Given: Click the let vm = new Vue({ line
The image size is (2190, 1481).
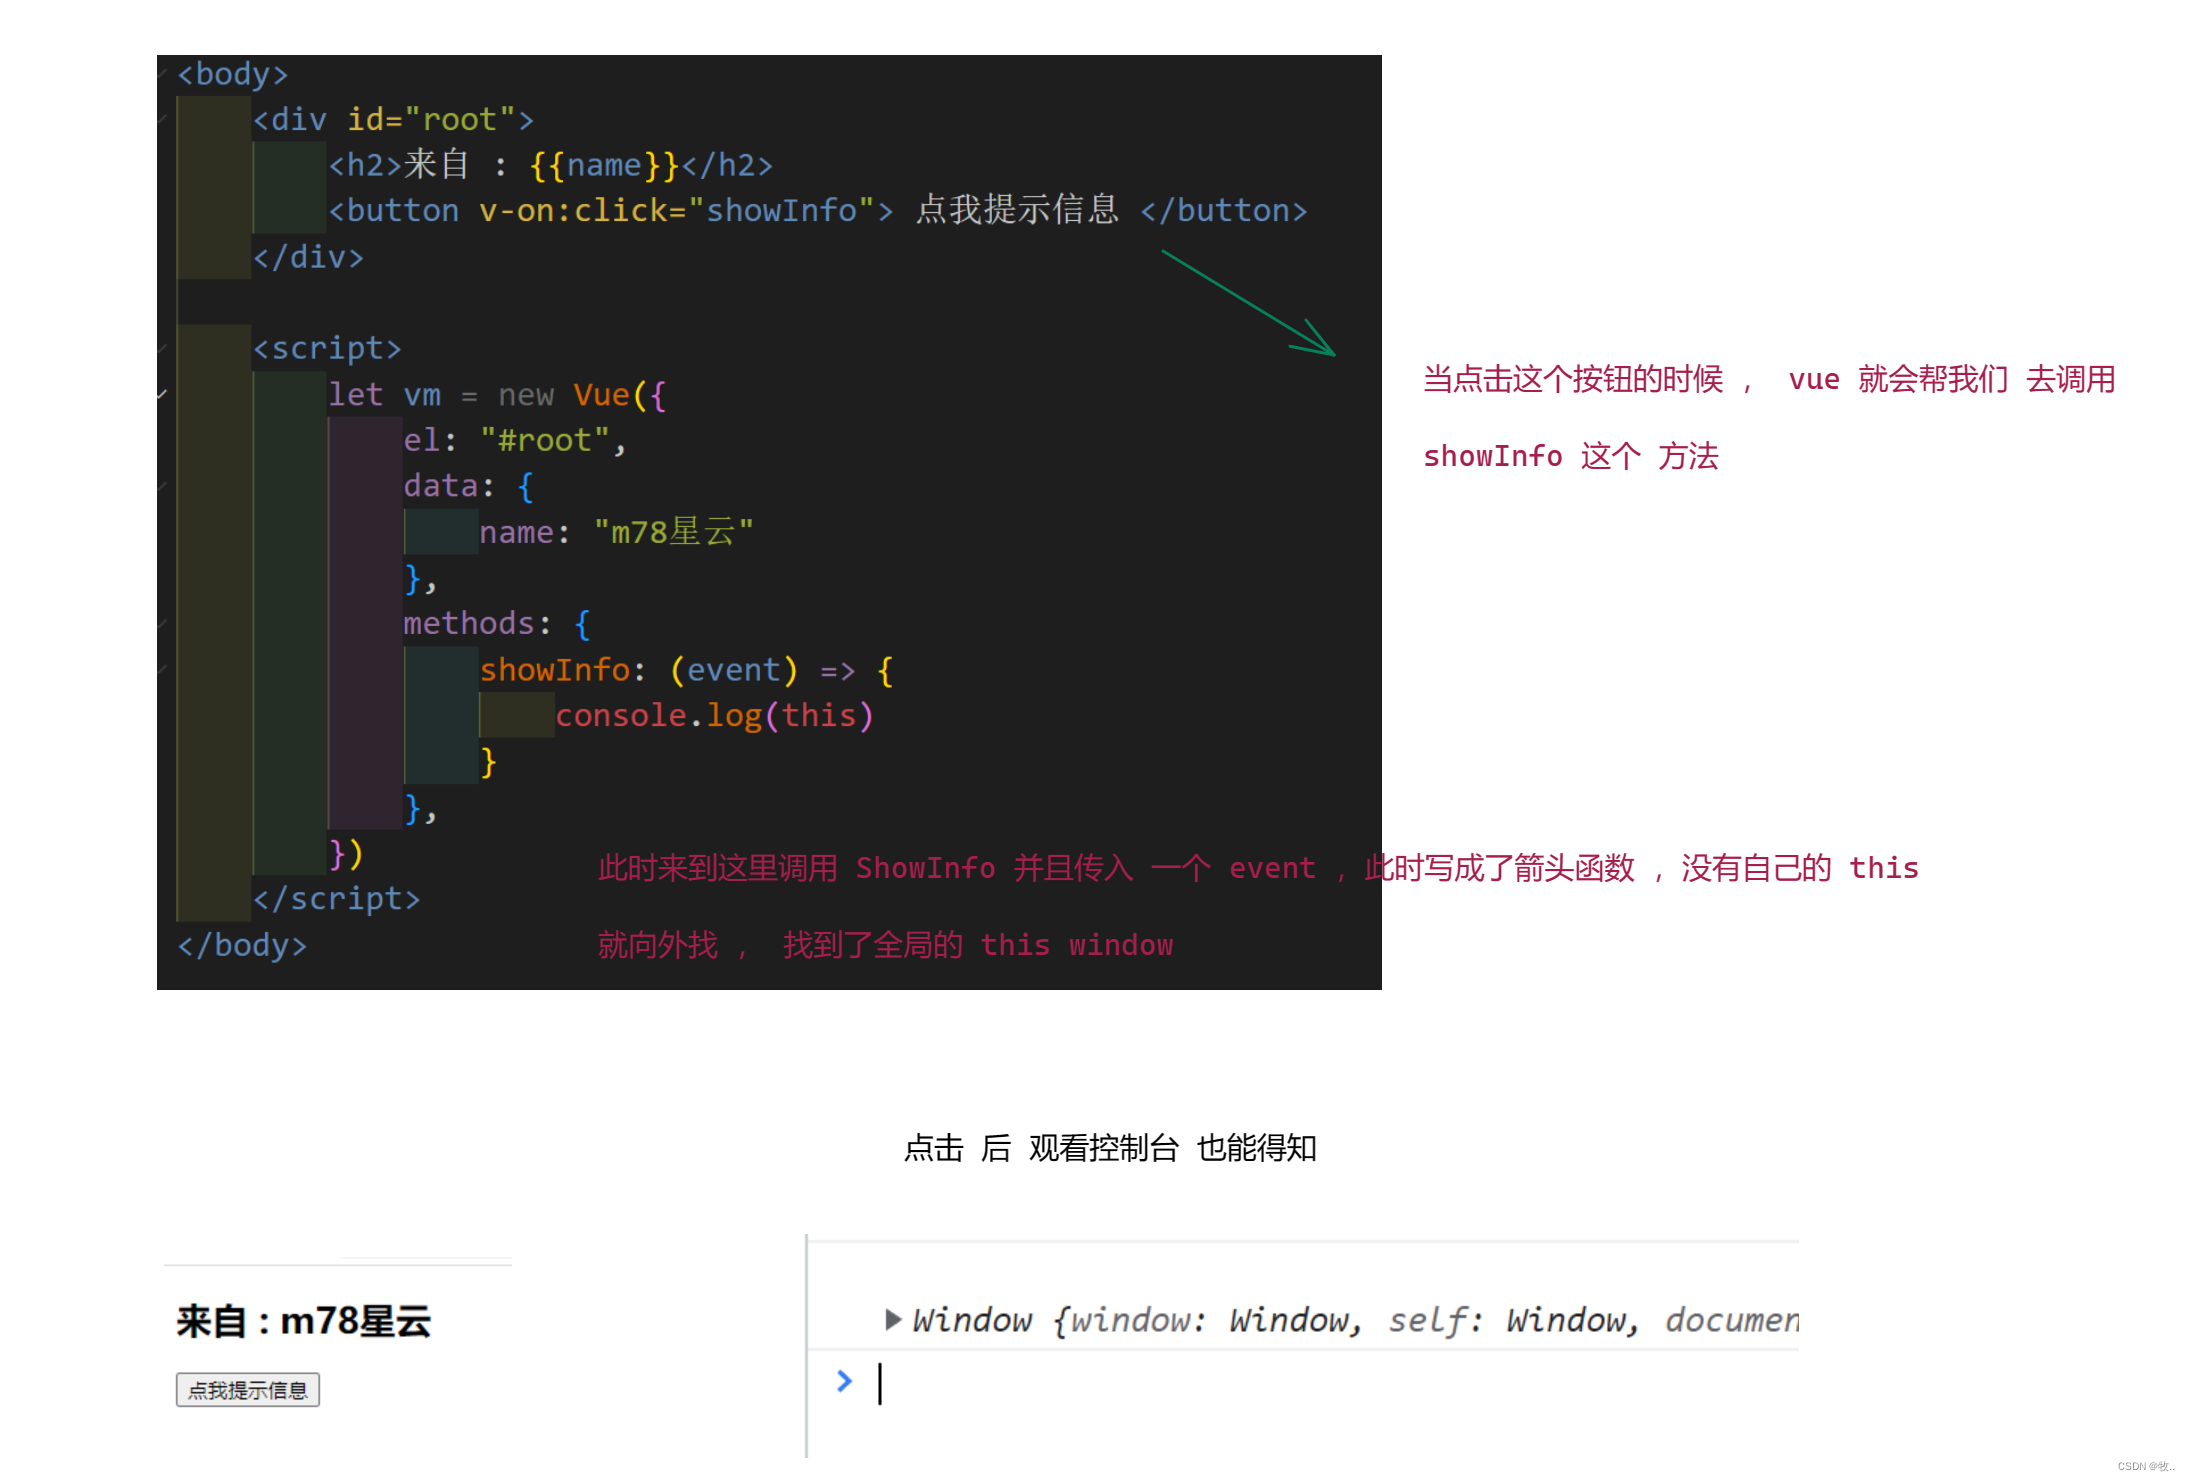Looking at the screenshot, I should coord(497,395).
